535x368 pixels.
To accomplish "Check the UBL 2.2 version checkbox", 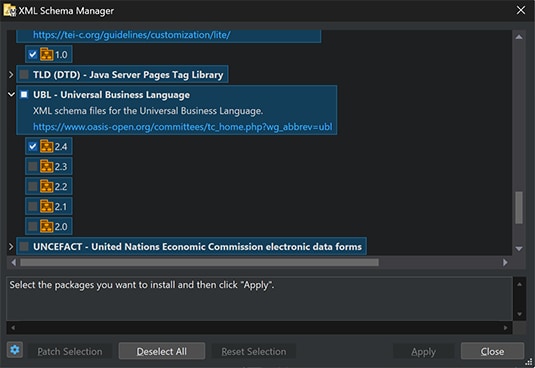I will (32, 187).
